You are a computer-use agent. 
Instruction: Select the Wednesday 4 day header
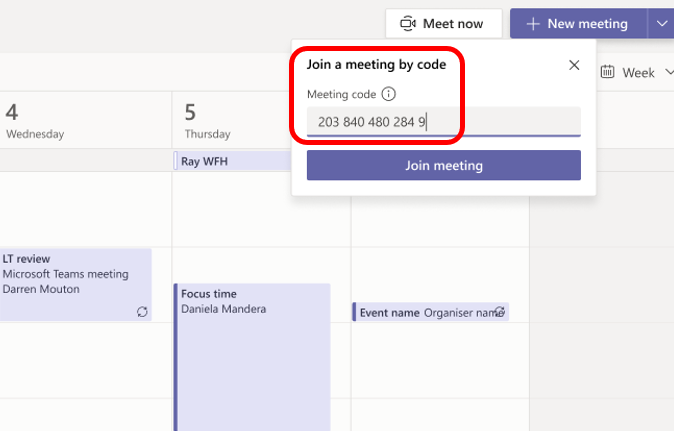click(x=35, y=120)
